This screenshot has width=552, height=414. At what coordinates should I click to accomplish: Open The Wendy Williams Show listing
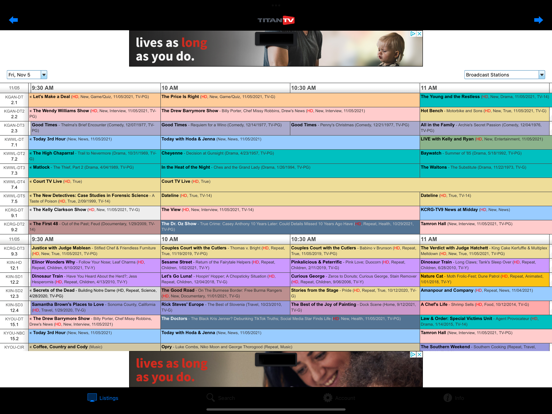point(94,114)
